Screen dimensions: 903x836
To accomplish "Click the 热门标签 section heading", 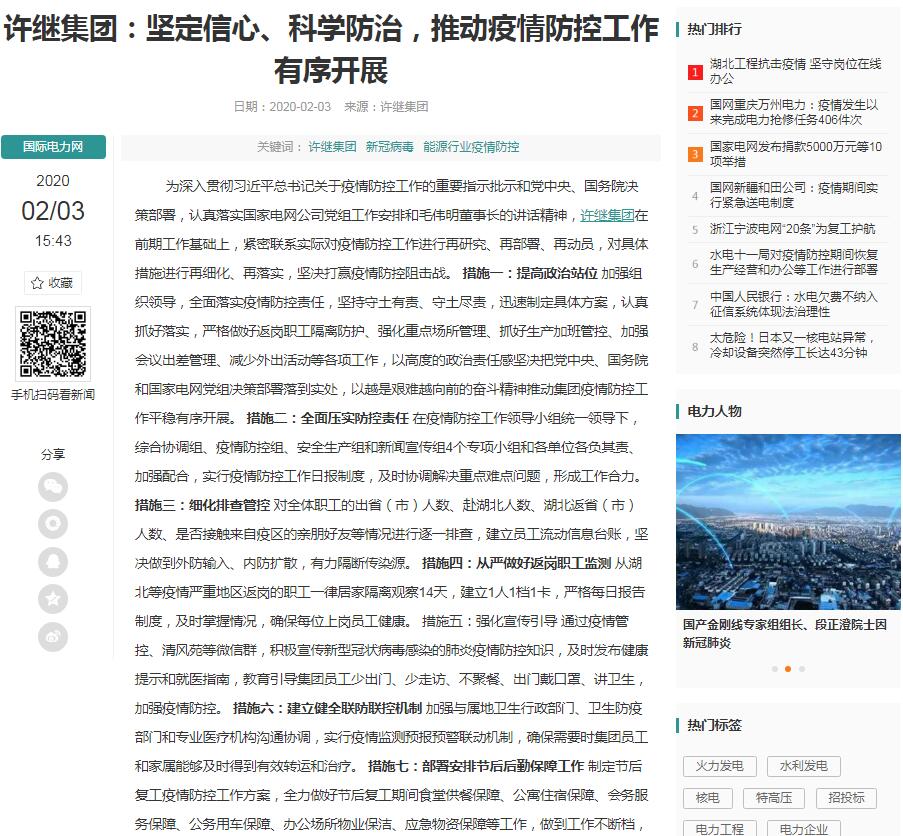I will [x=714, y=725].
